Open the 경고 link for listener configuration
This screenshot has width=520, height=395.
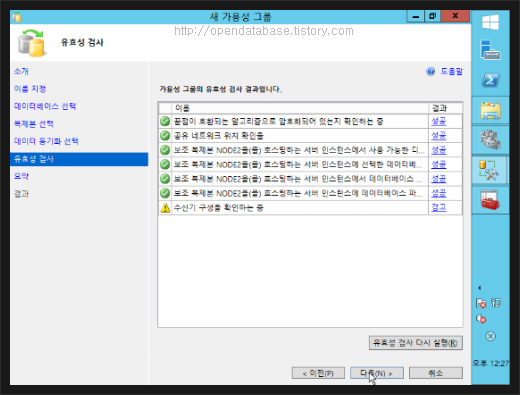pos(438,207)
